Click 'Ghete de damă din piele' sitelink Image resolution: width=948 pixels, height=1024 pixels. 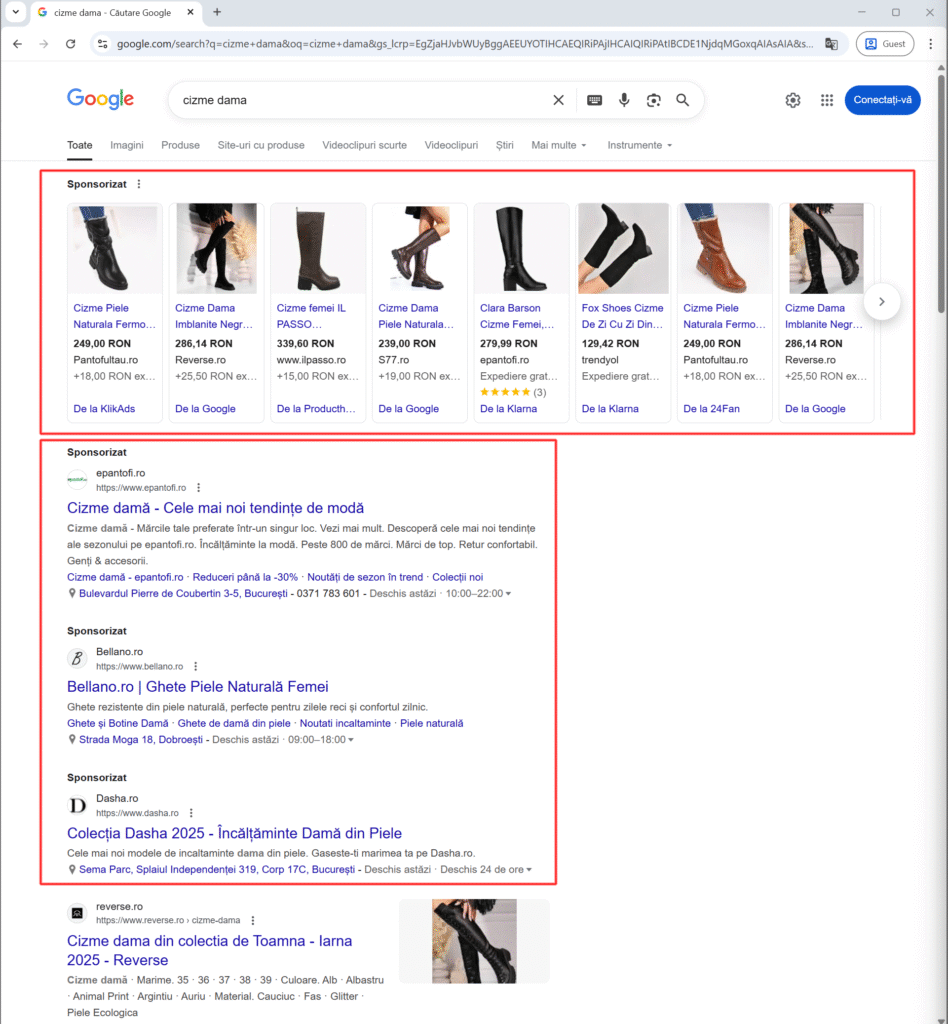[x=234, y=724]
